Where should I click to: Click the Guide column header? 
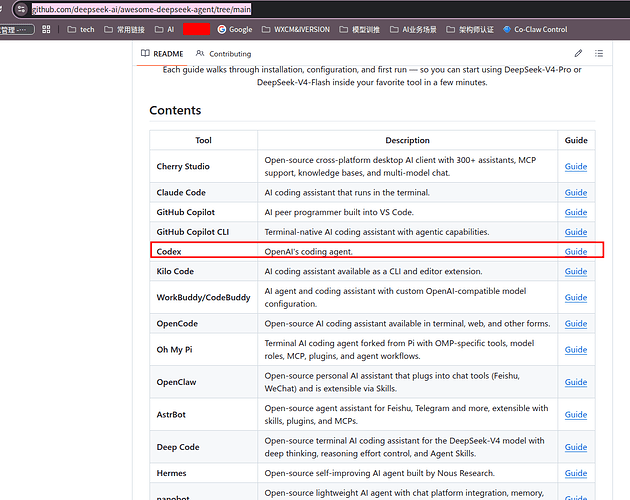(x=576, y=140)
